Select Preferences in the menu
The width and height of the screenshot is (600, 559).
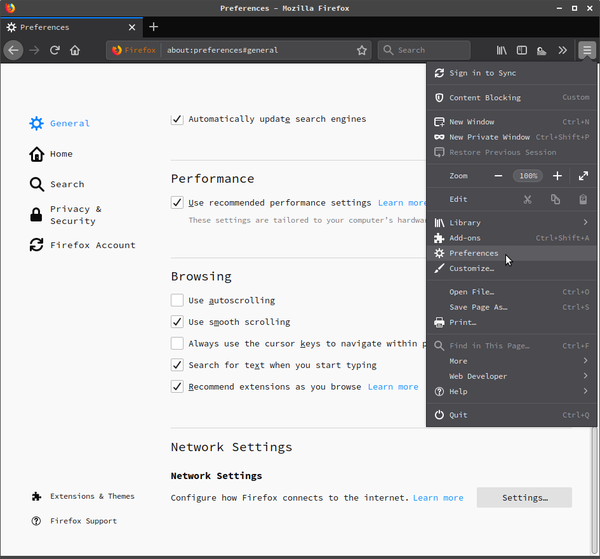[x=512, y=253]
